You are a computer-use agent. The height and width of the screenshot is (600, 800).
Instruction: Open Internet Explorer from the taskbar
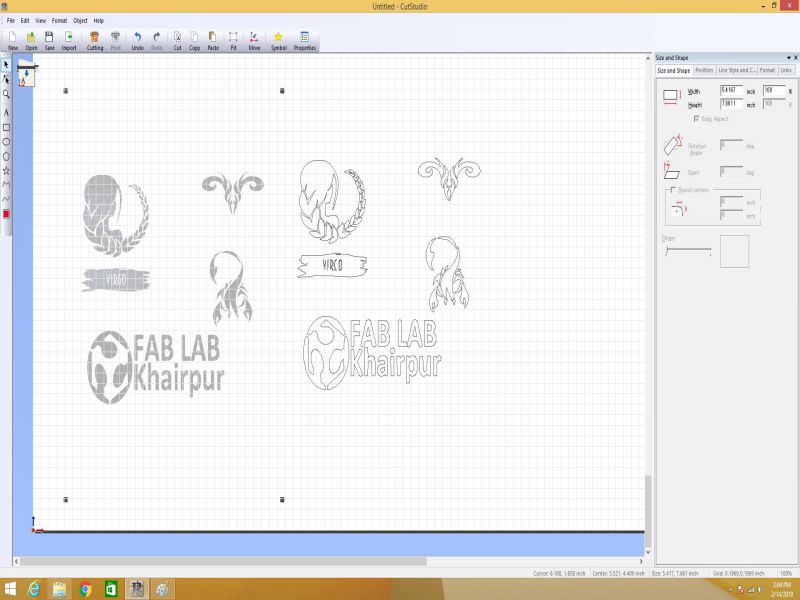pyautogui.click(x=34, y=589)
